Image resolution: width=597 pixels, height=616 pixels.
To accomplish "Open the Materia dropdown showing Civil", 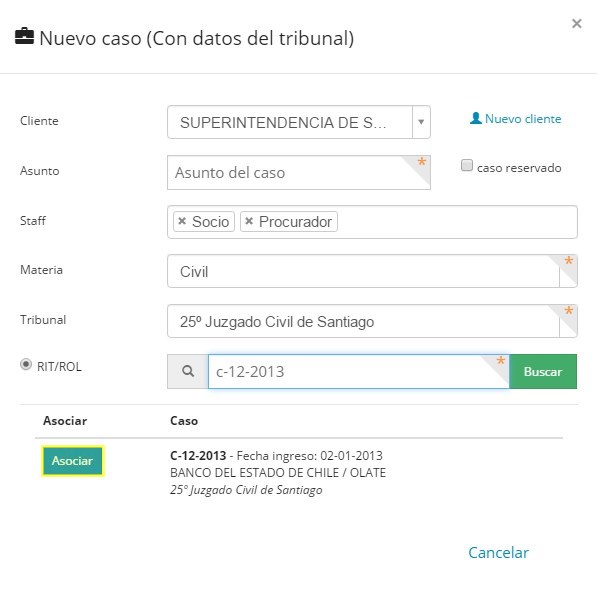I will coord(372,271).
